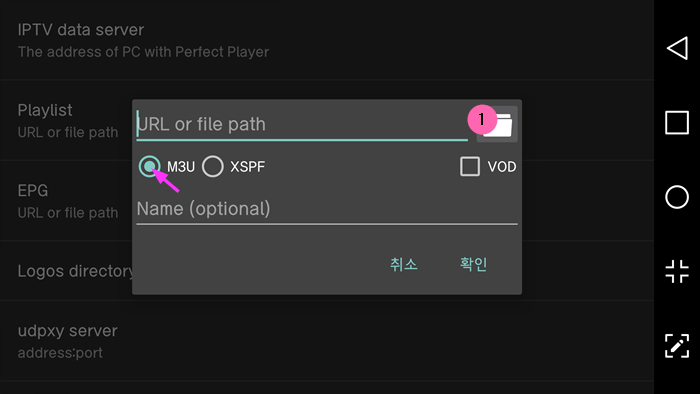
Task: Click the screenshot edit pencil icon
Action: [x=677, y=345]
